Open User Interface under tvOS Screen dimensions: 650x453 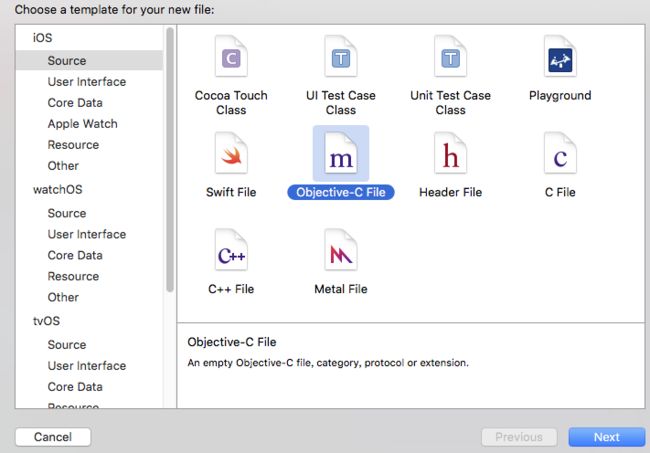coord(87,366)
